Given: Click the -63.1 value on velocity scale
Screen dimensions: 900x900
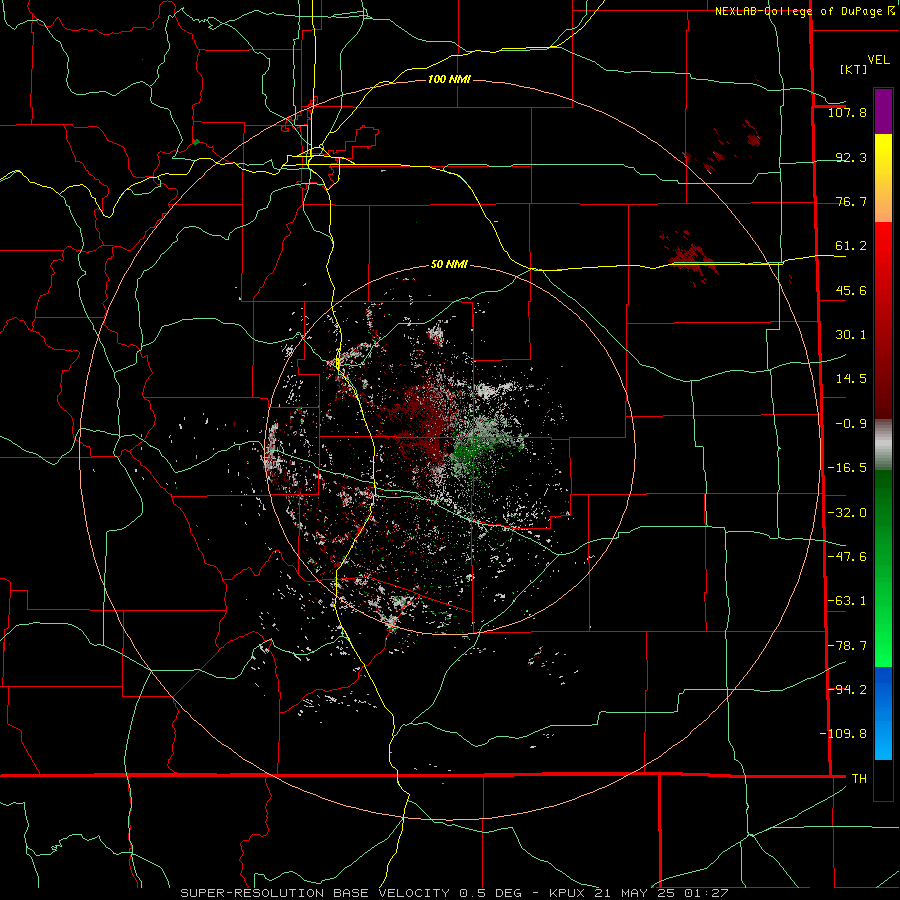Looking at the screenshot, I should click(847, 601).
